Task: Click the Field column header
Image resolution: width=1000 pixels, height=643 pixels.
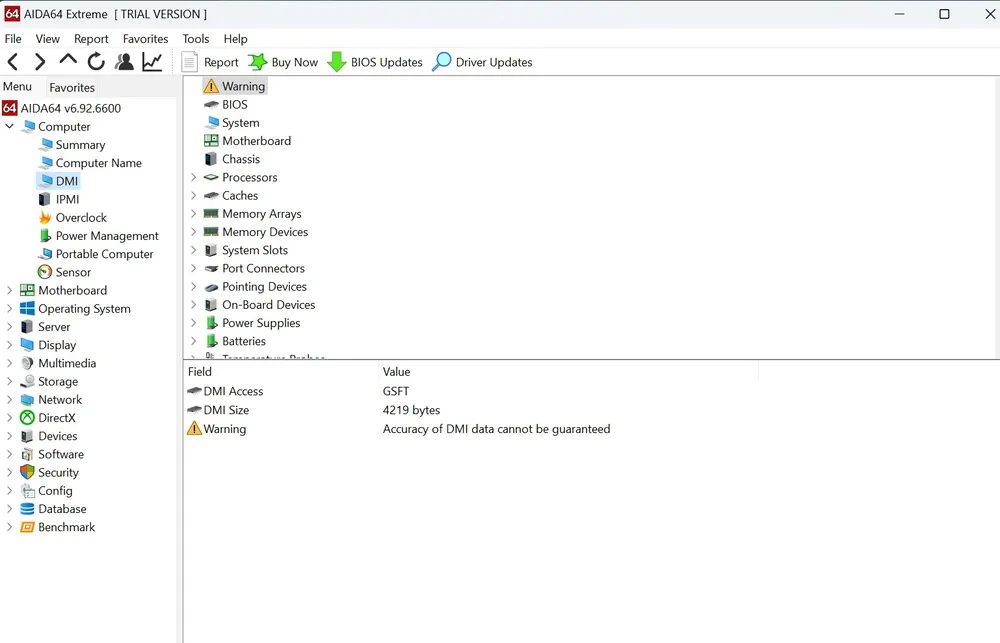Action: click(200, 372)
